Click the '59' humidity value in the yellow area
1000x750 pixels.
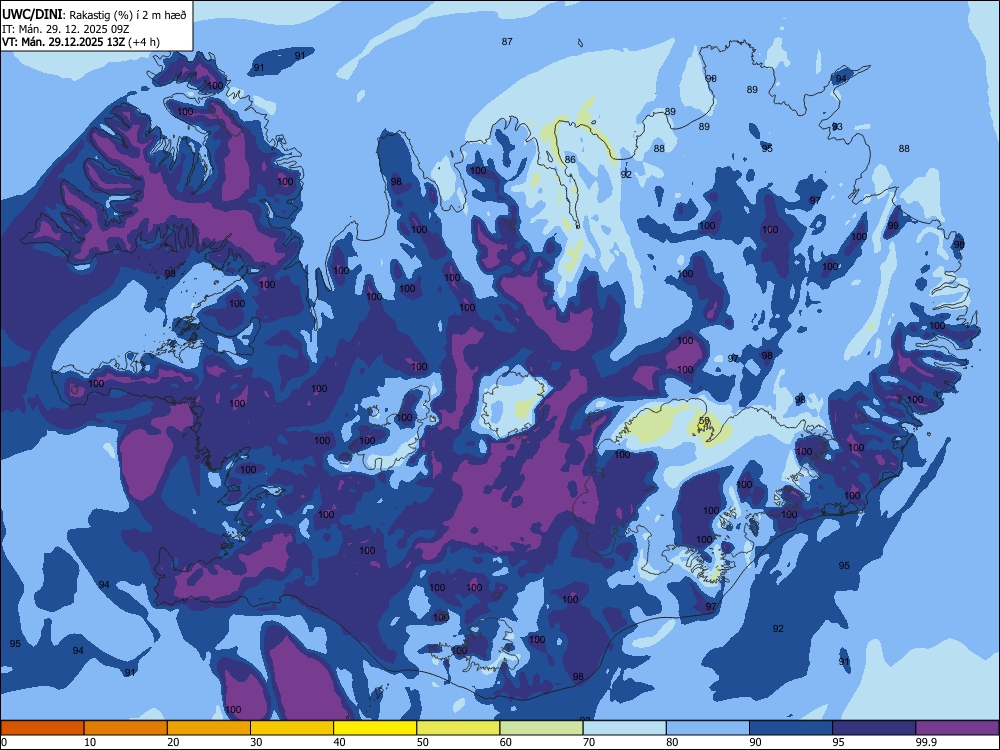[x=704, y=420]
